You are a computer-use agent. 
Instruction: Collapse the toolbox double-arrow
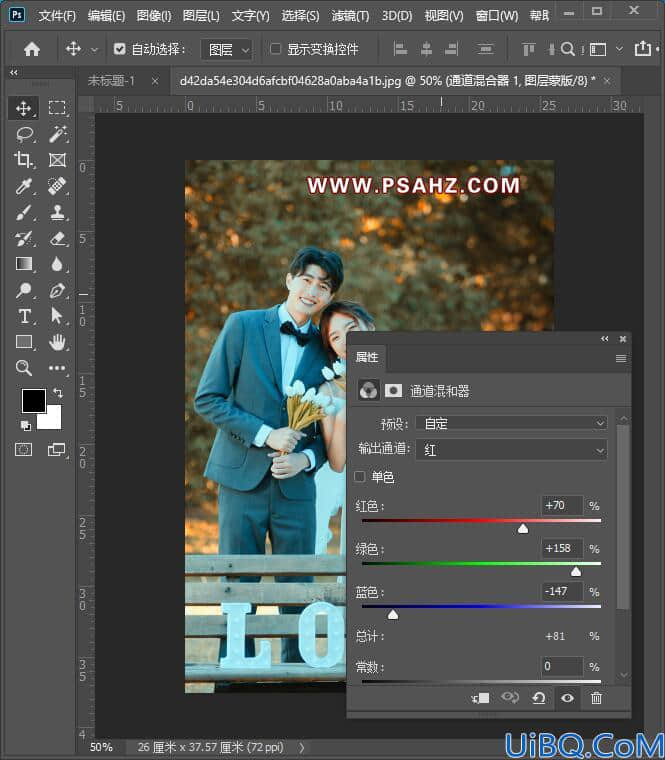14,73
